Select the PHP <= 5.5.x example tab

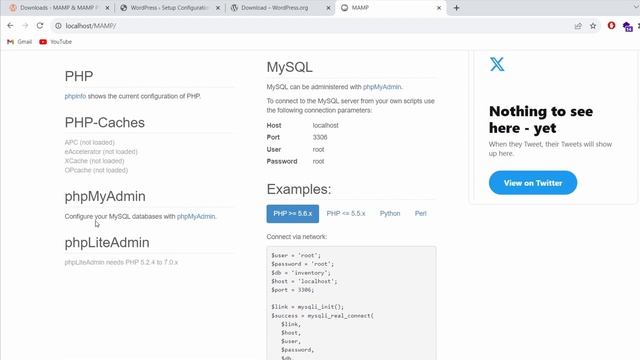tap(346, 213)
